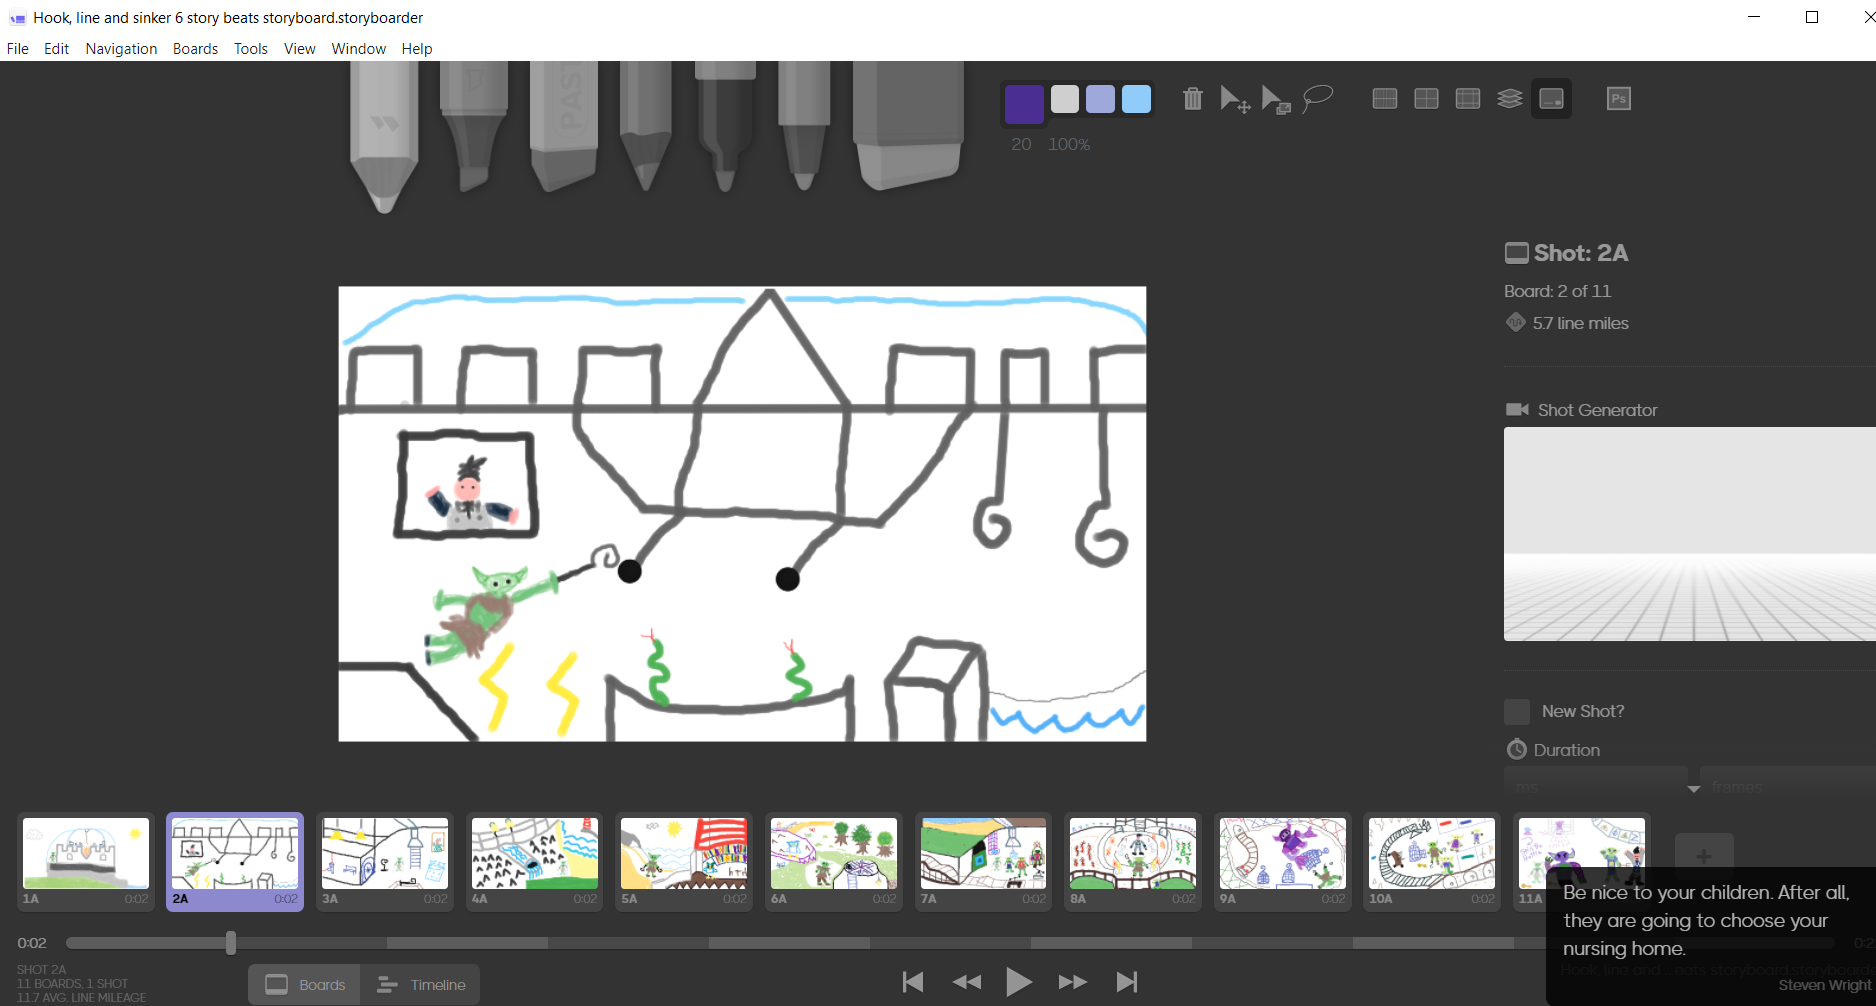Viewport: 1876px width, 1006px height.
Task: Open the duration dropdown arrow
Action: coord(1693,789)
